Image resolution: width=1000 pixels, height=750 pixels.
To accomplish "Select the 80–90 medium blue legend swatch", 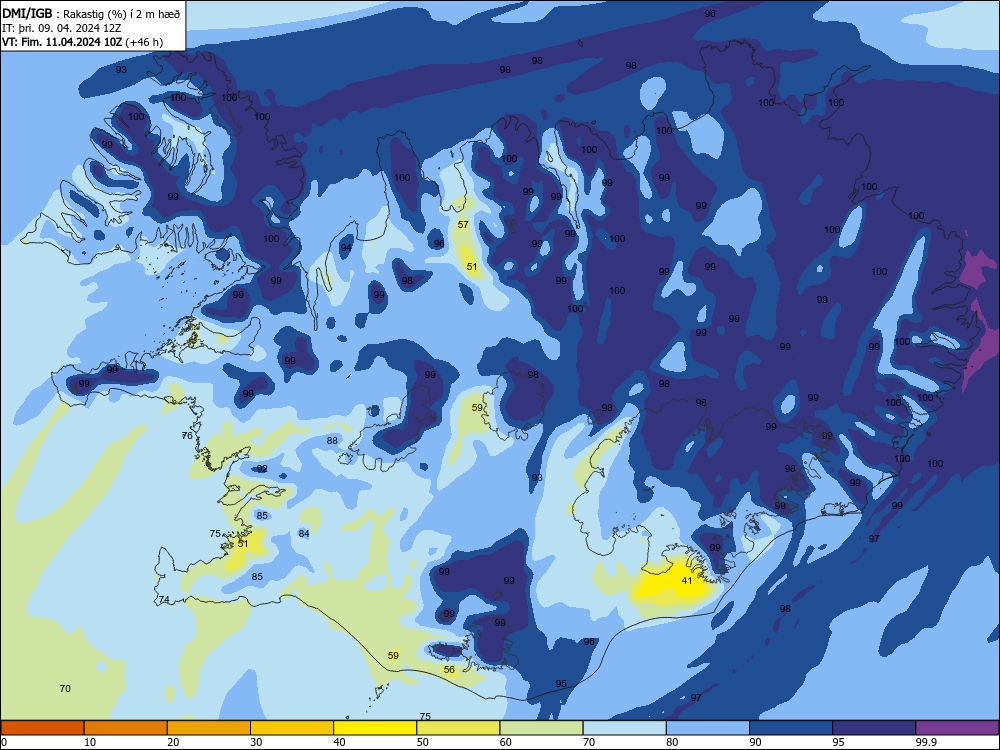I will coord(708,728).
